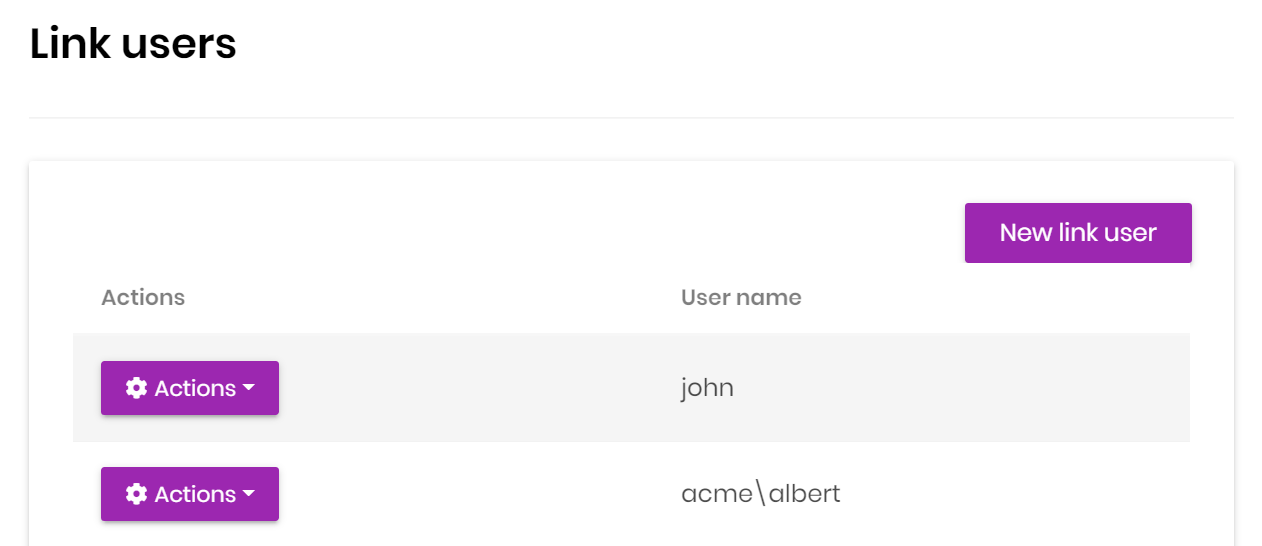Click the Link users page heading
The width and height of the screenshot is (1262, 546).
coord(133,44)
